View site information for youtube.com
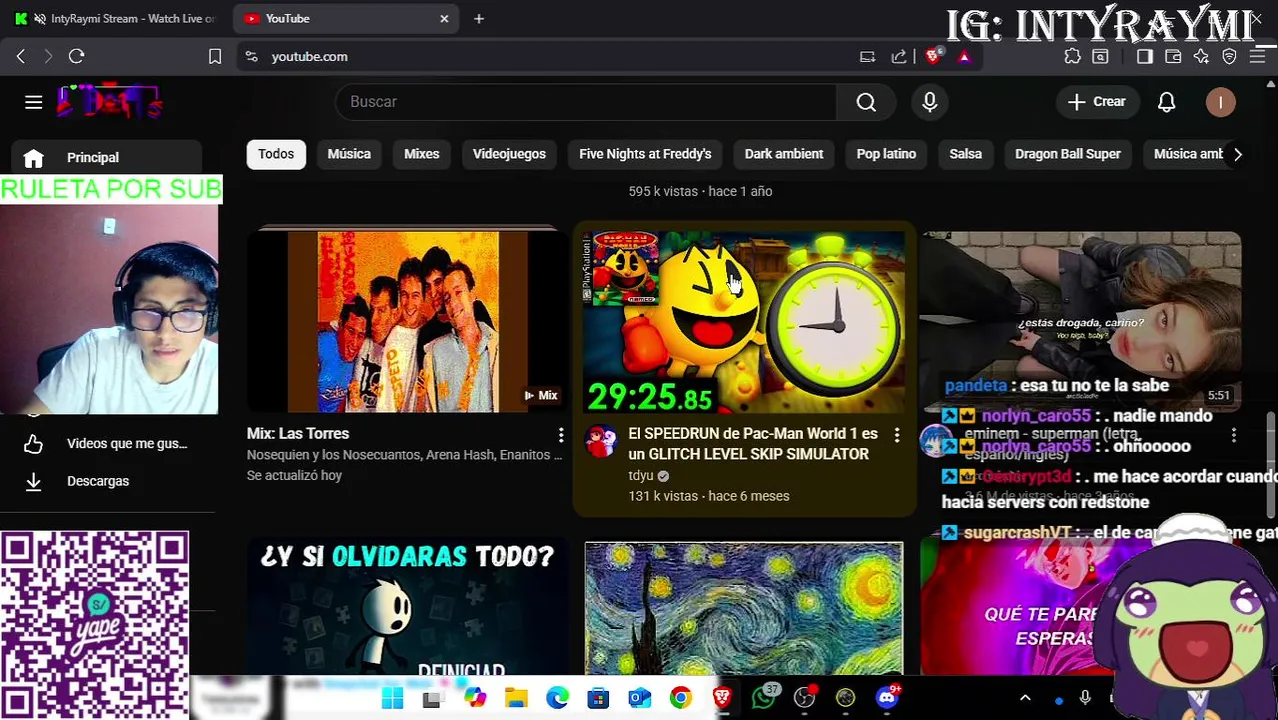The height and width of the screenshot is (720, 1278). (x=252, y=57)
